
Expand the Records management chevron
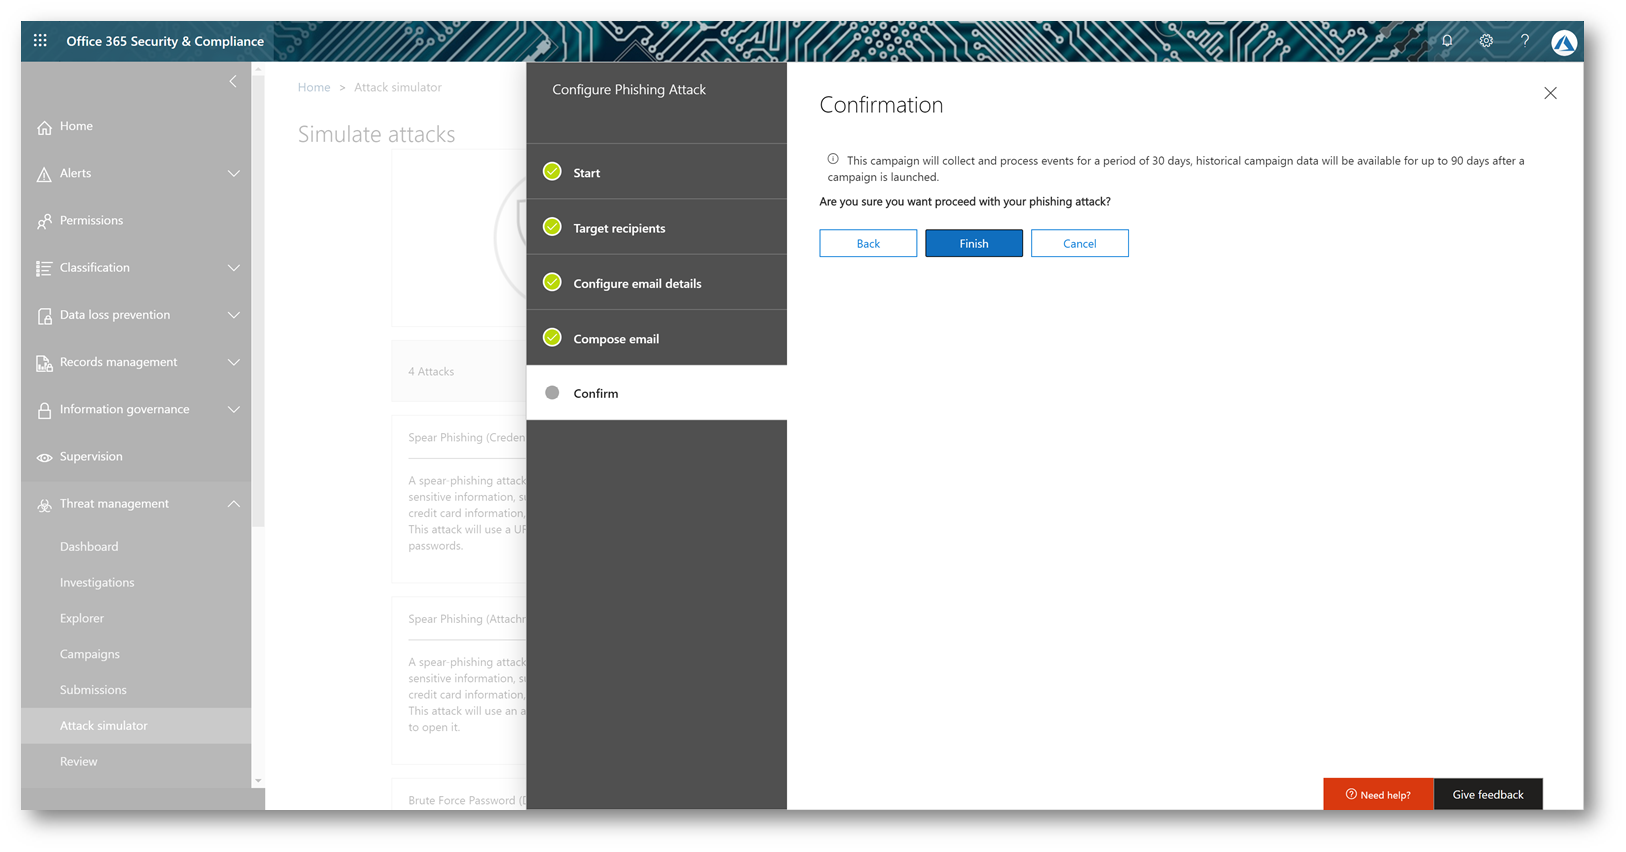pos(234,362)
